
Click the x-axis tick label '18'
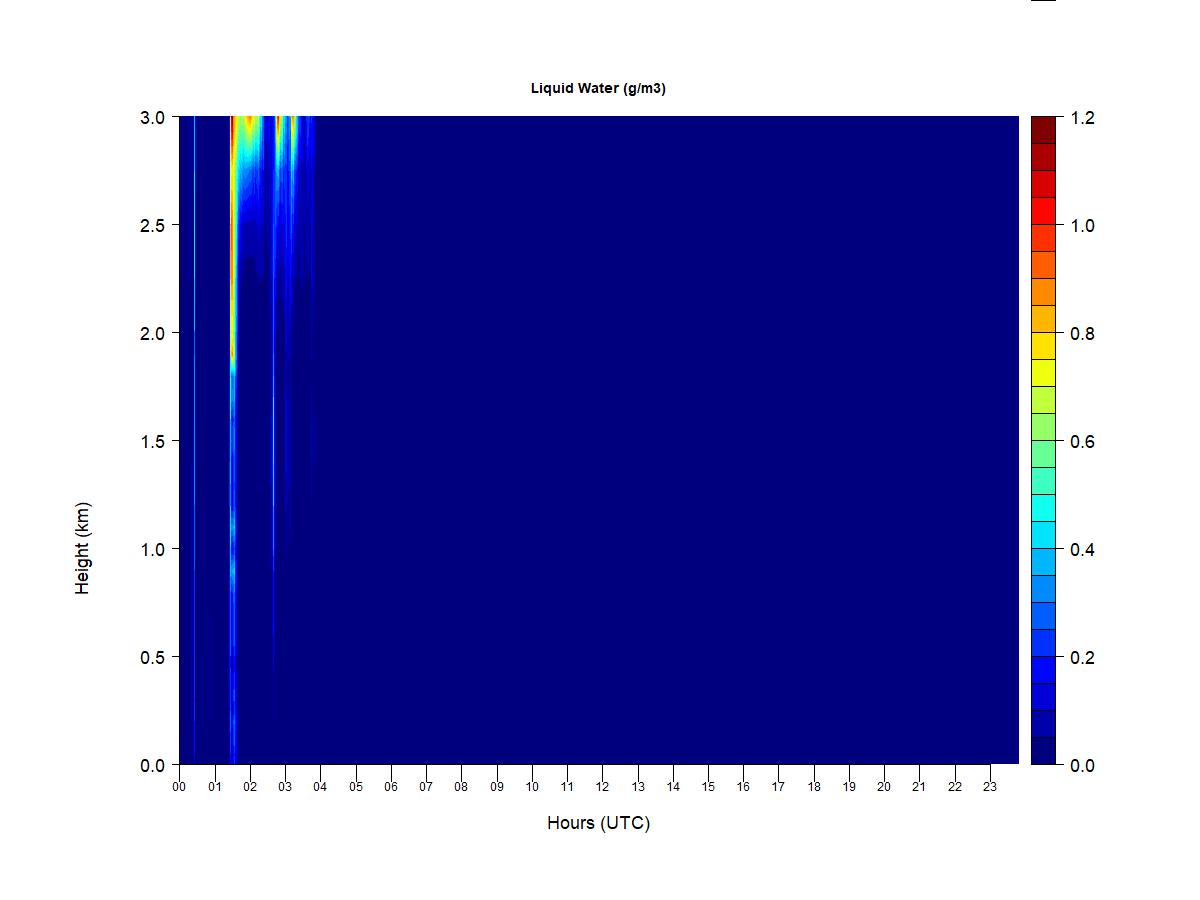tap(814, 787)
